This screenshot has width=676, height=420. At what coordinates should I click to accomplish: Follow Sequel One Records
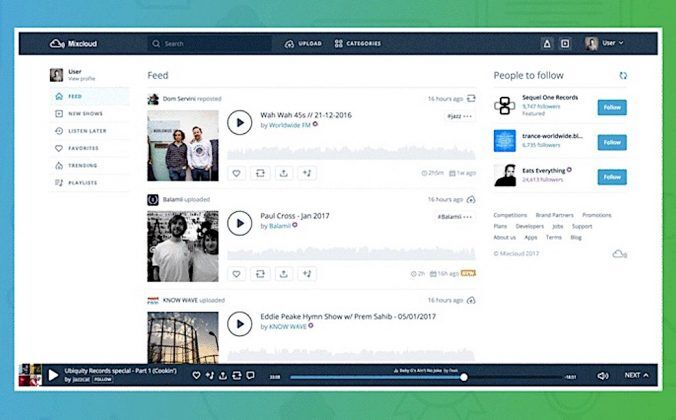click(612, 107)
